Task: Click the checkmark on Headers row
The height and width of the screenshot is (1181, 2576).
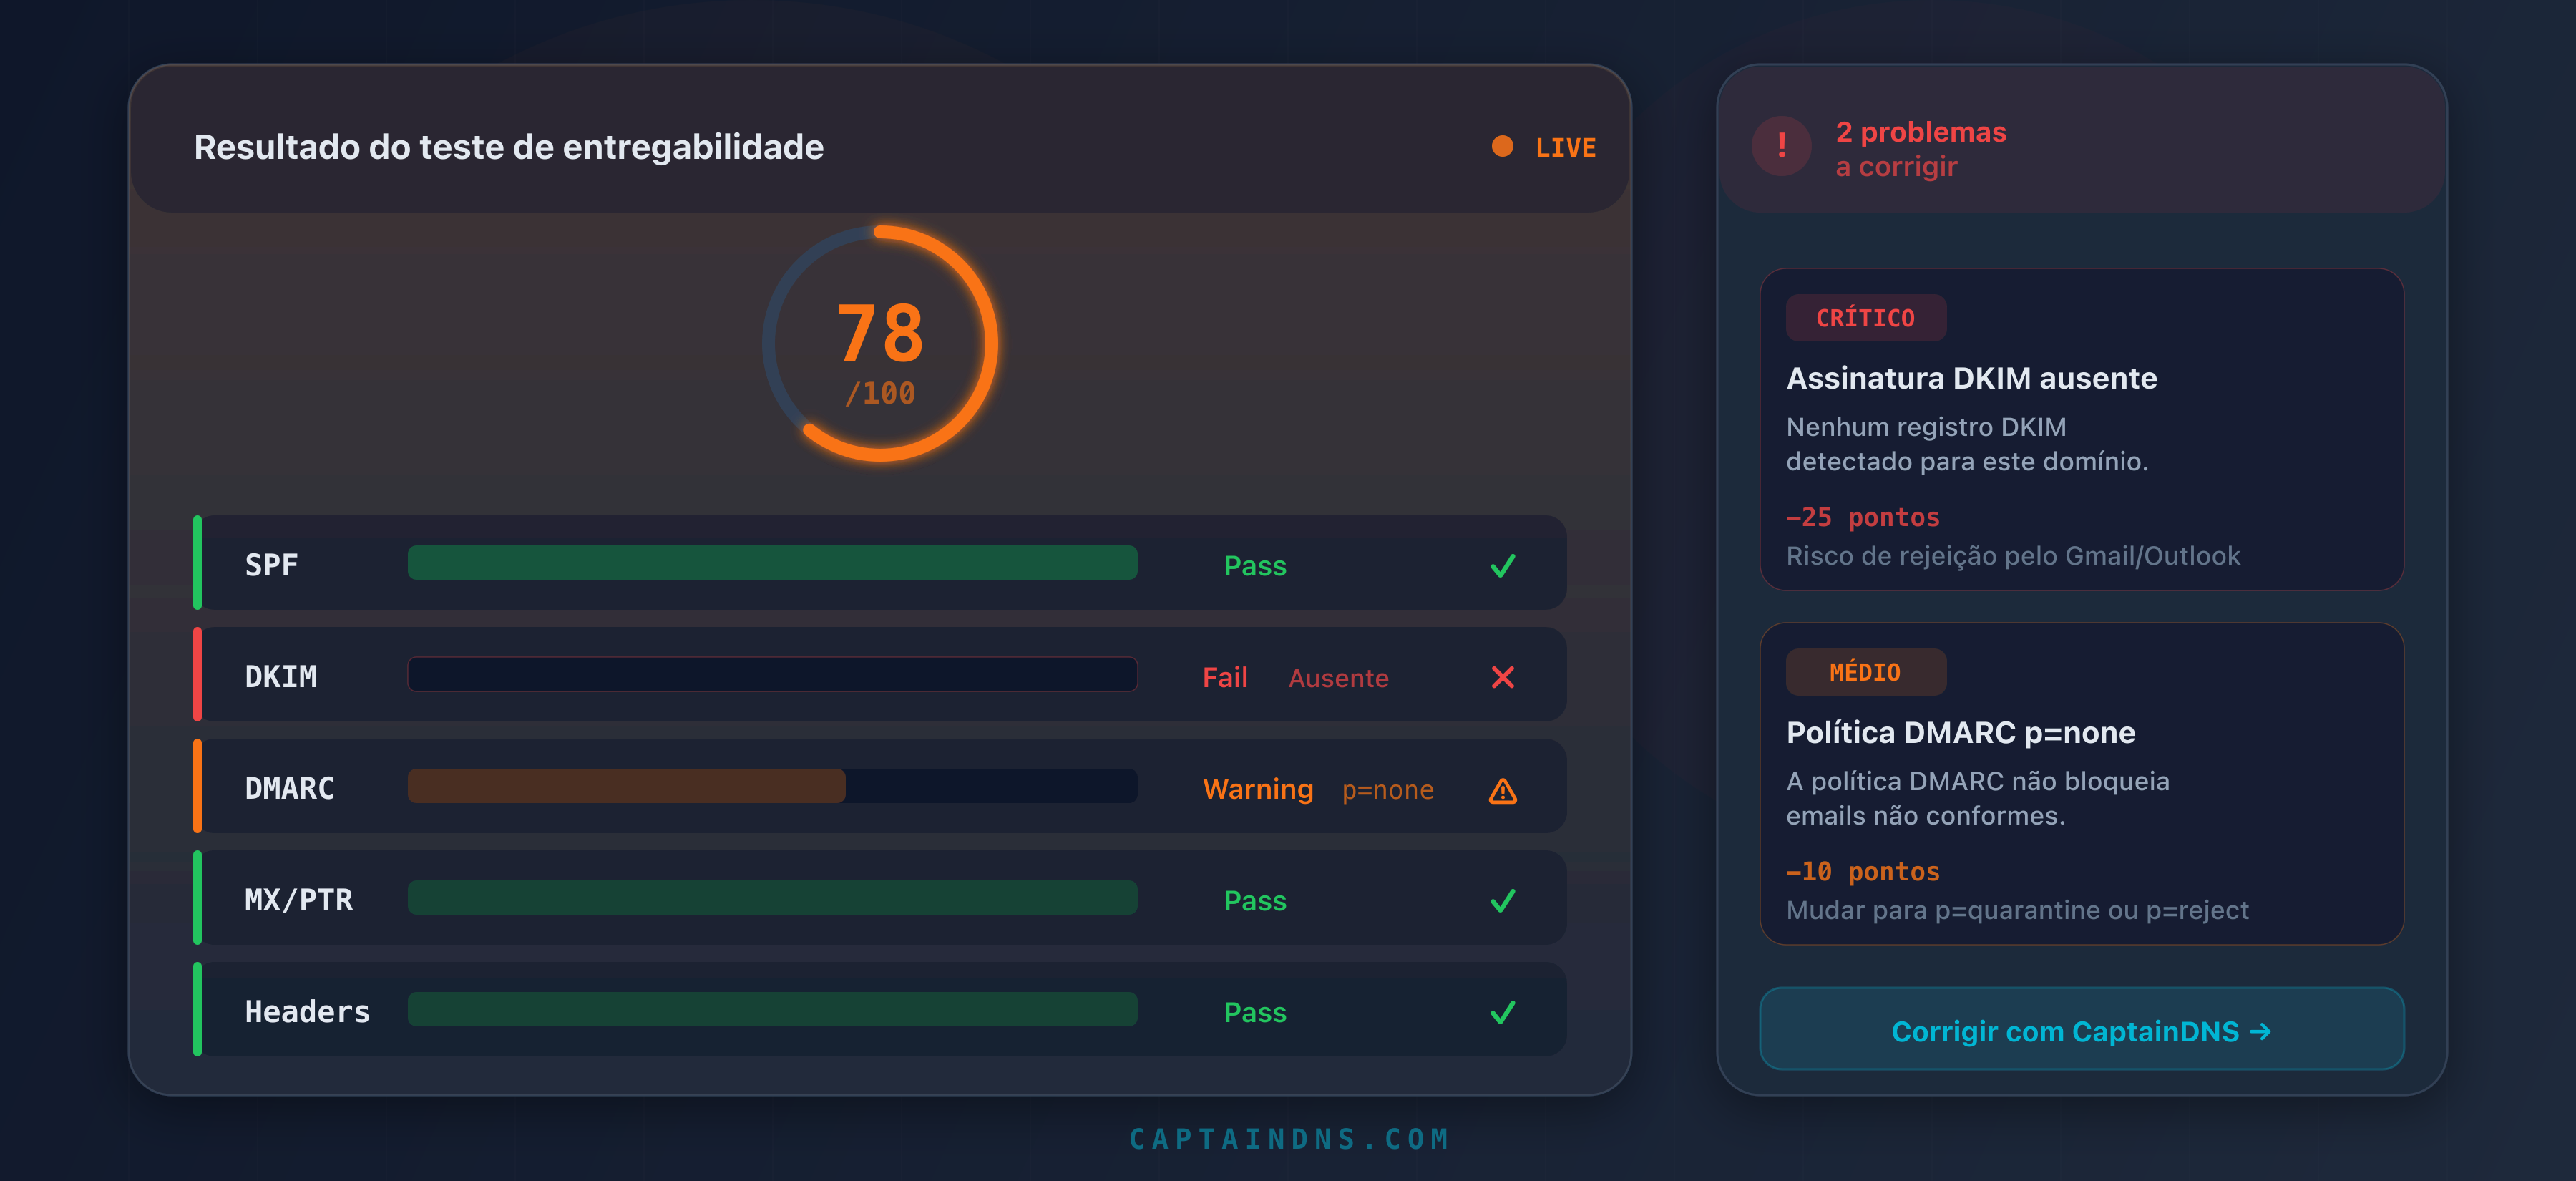Action: 1503,1013
